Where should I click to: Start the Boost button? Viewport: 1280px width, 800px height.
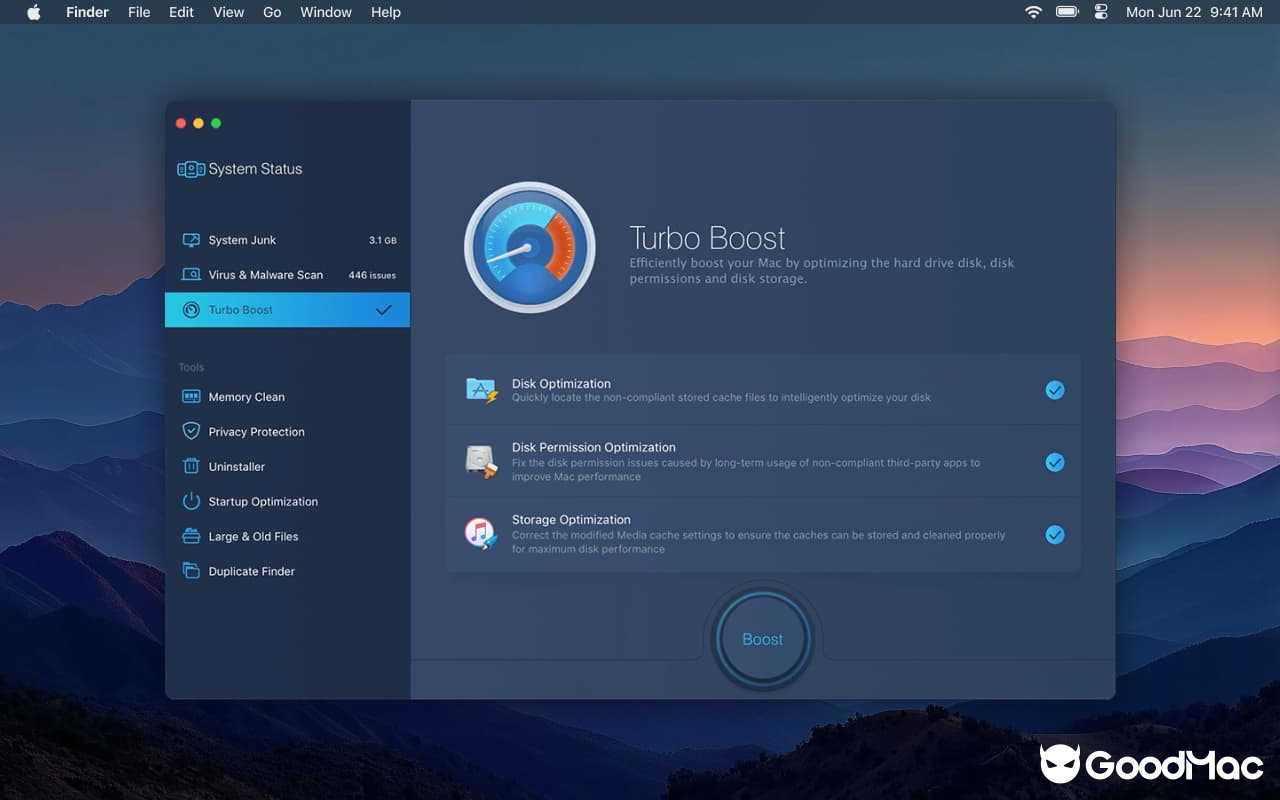(x=763, y=640)
